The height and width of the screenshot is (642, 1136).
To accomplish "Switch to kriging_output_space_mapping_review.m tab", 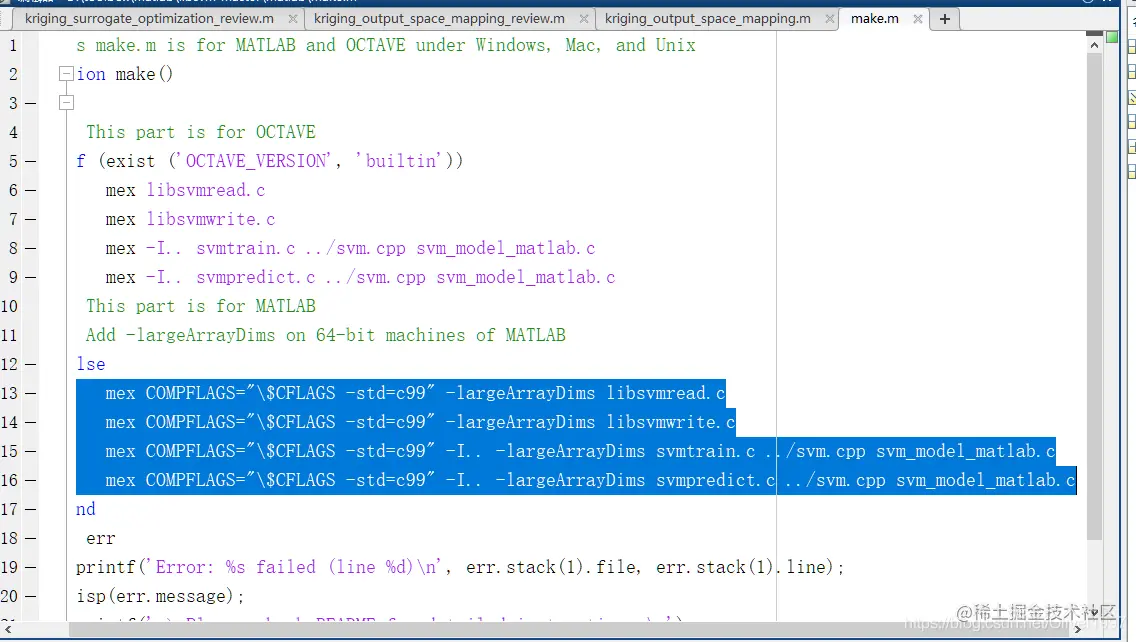I will 439,19.
